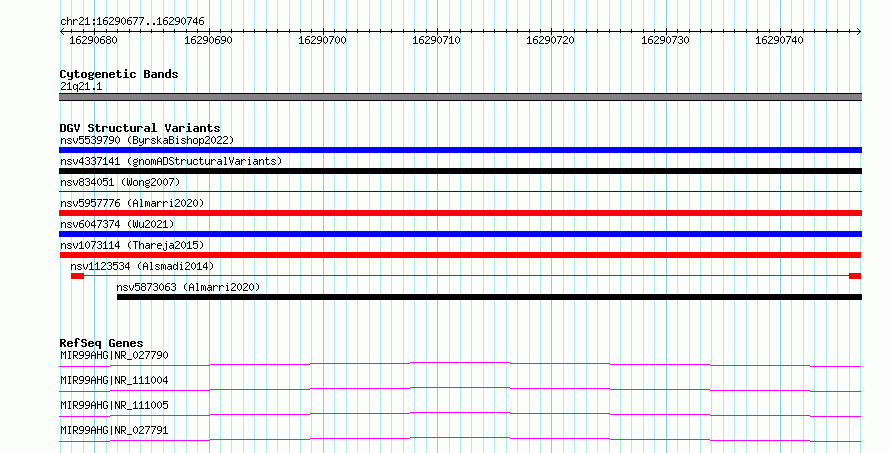
Task: Click ruler position 16290700
Action: pos(322,40)
